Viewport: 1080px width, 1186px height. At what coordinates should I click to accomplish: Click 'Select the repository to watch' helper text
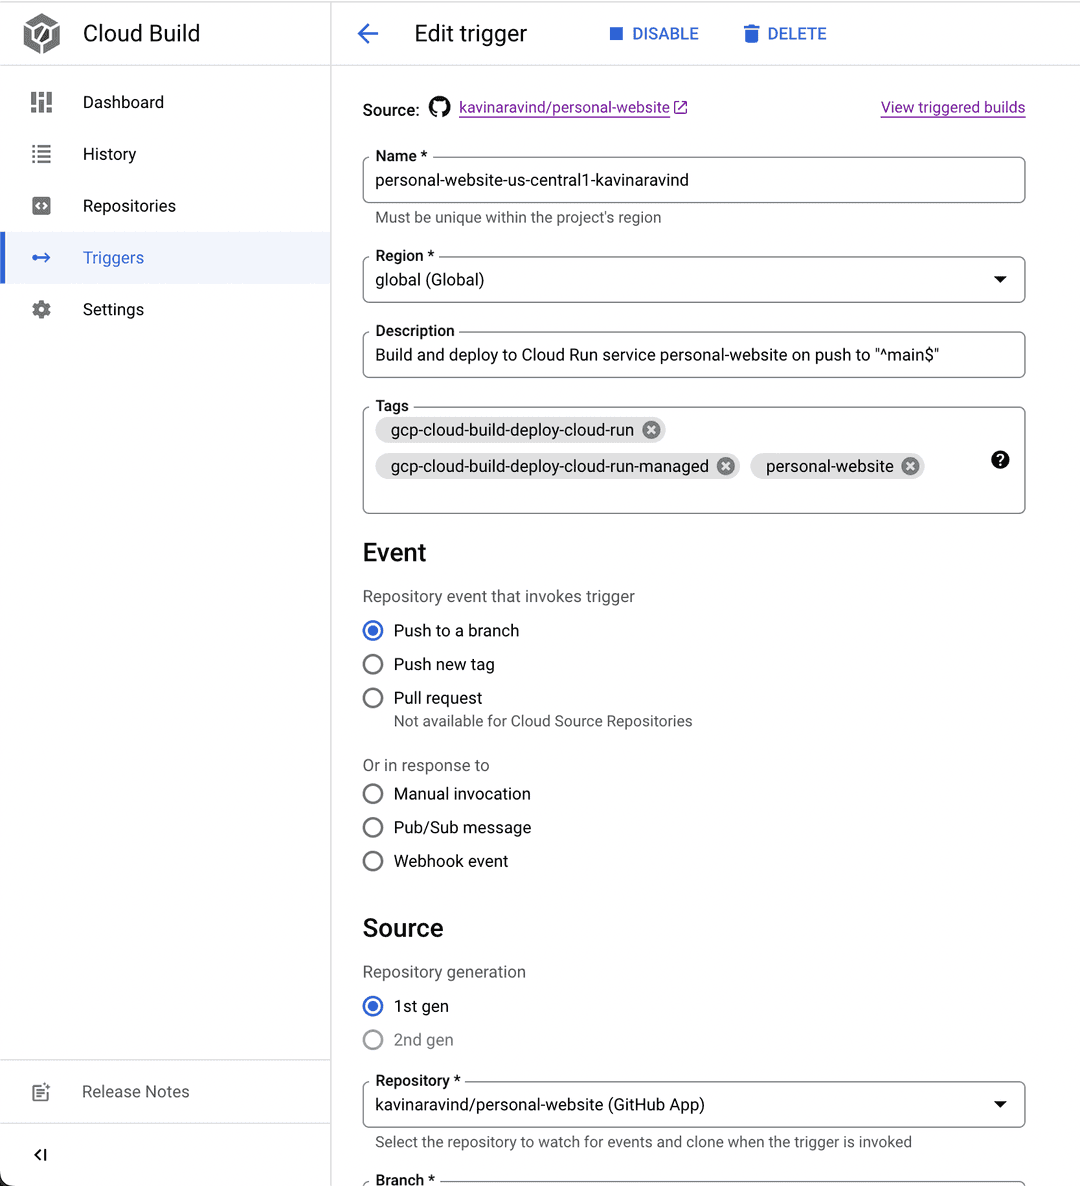tap(644, 1142)
